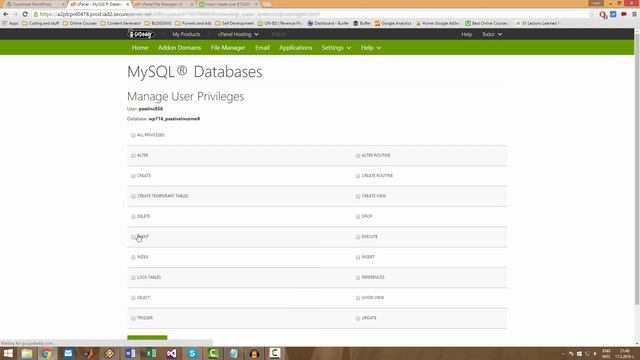Open the Settings dropdown in green bar
The width and height of the screenshot is (640, 360).
coord(336,48)
